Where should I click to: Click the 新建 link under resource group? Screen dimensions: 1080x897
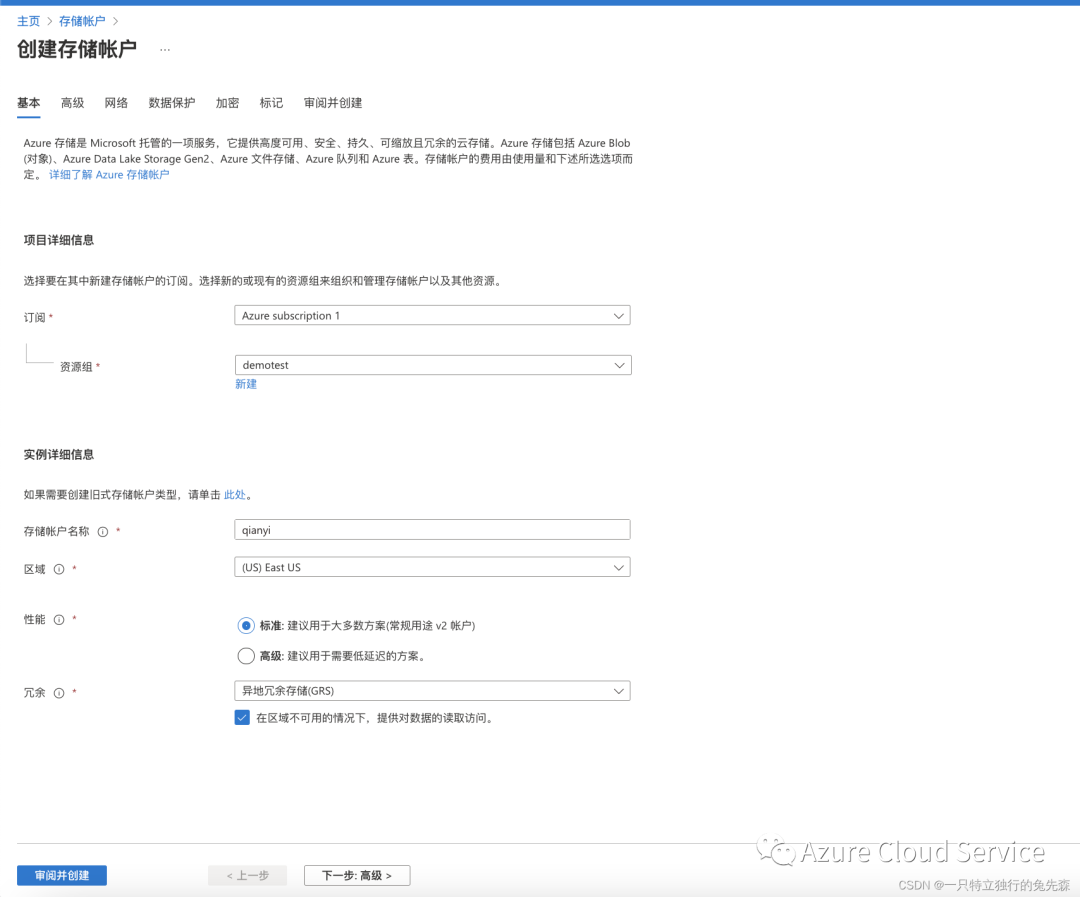coord(246,384)
